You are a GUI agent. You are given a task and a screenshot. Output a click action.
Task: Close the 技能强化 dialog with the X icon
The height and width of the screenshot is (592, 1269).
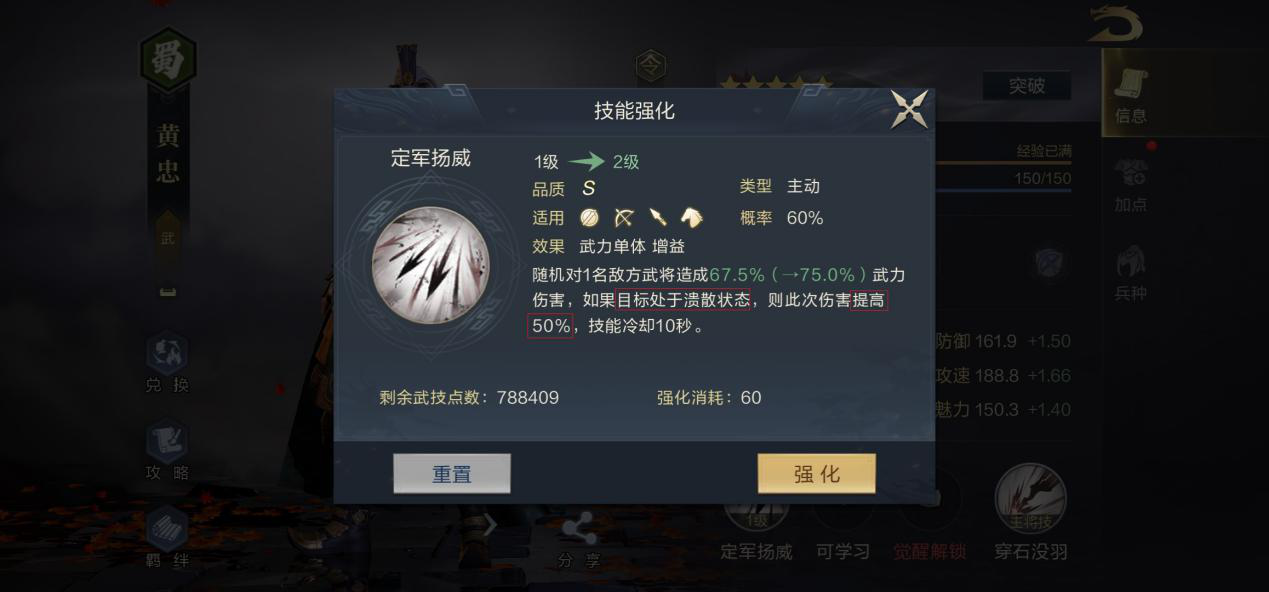point(909,109)
